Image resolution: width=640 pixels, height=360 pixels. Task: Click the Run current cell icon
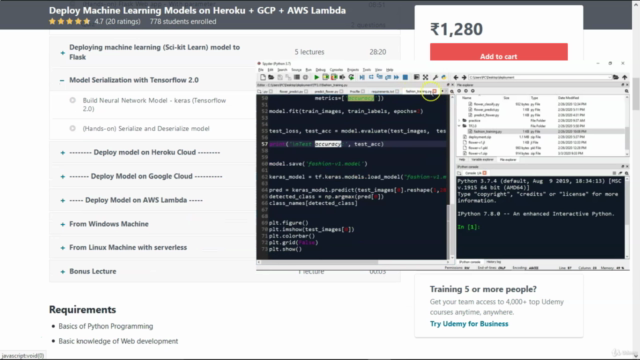pyautogui.click(x=325, y=77)
